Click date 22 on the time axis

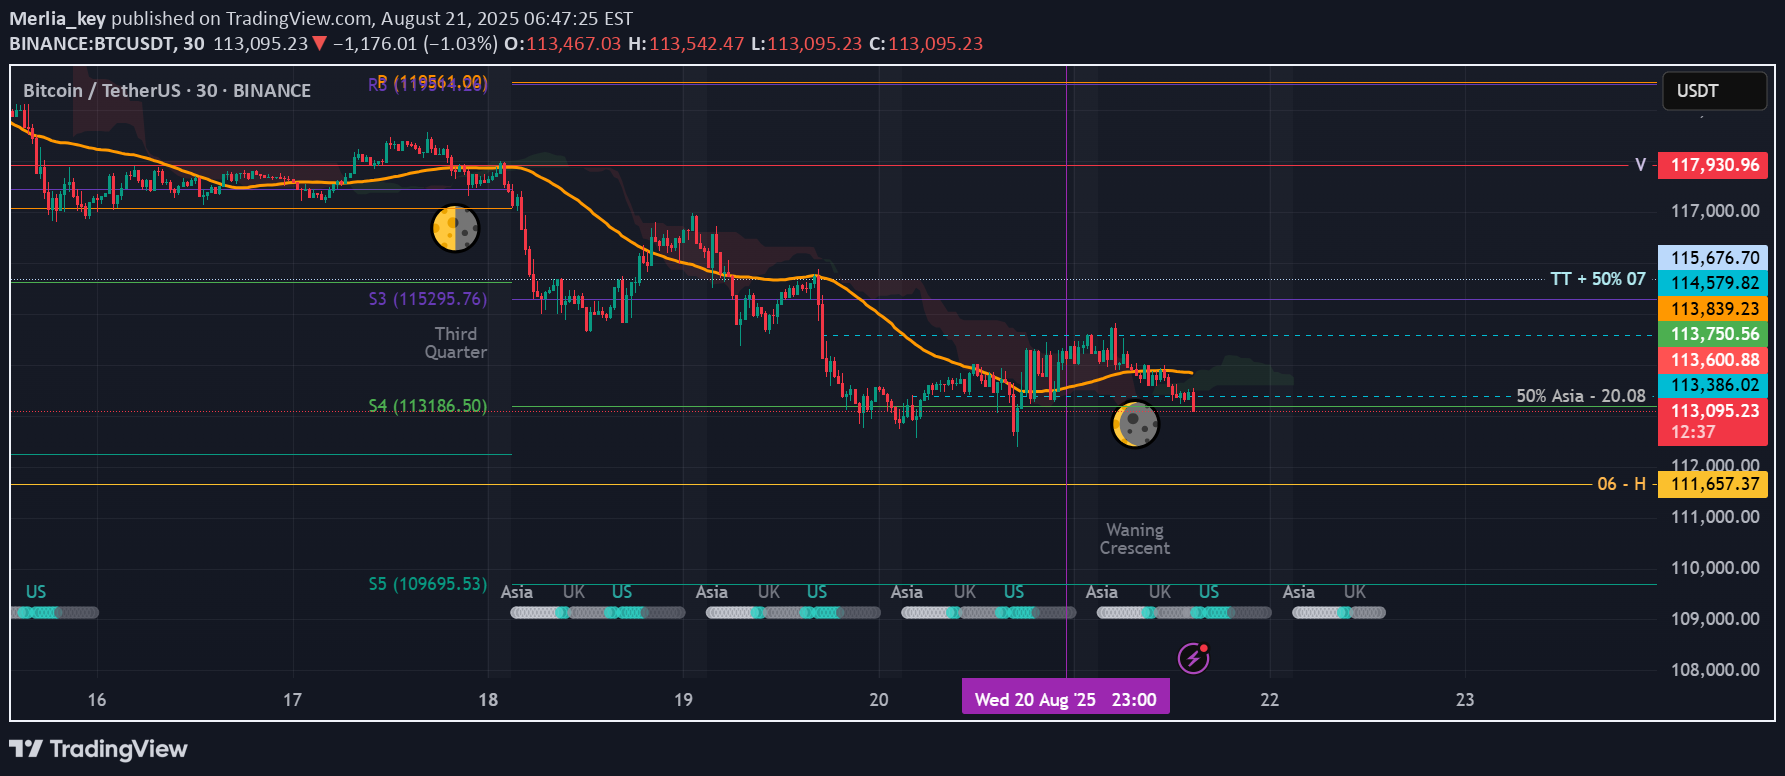coord(1269,700)
